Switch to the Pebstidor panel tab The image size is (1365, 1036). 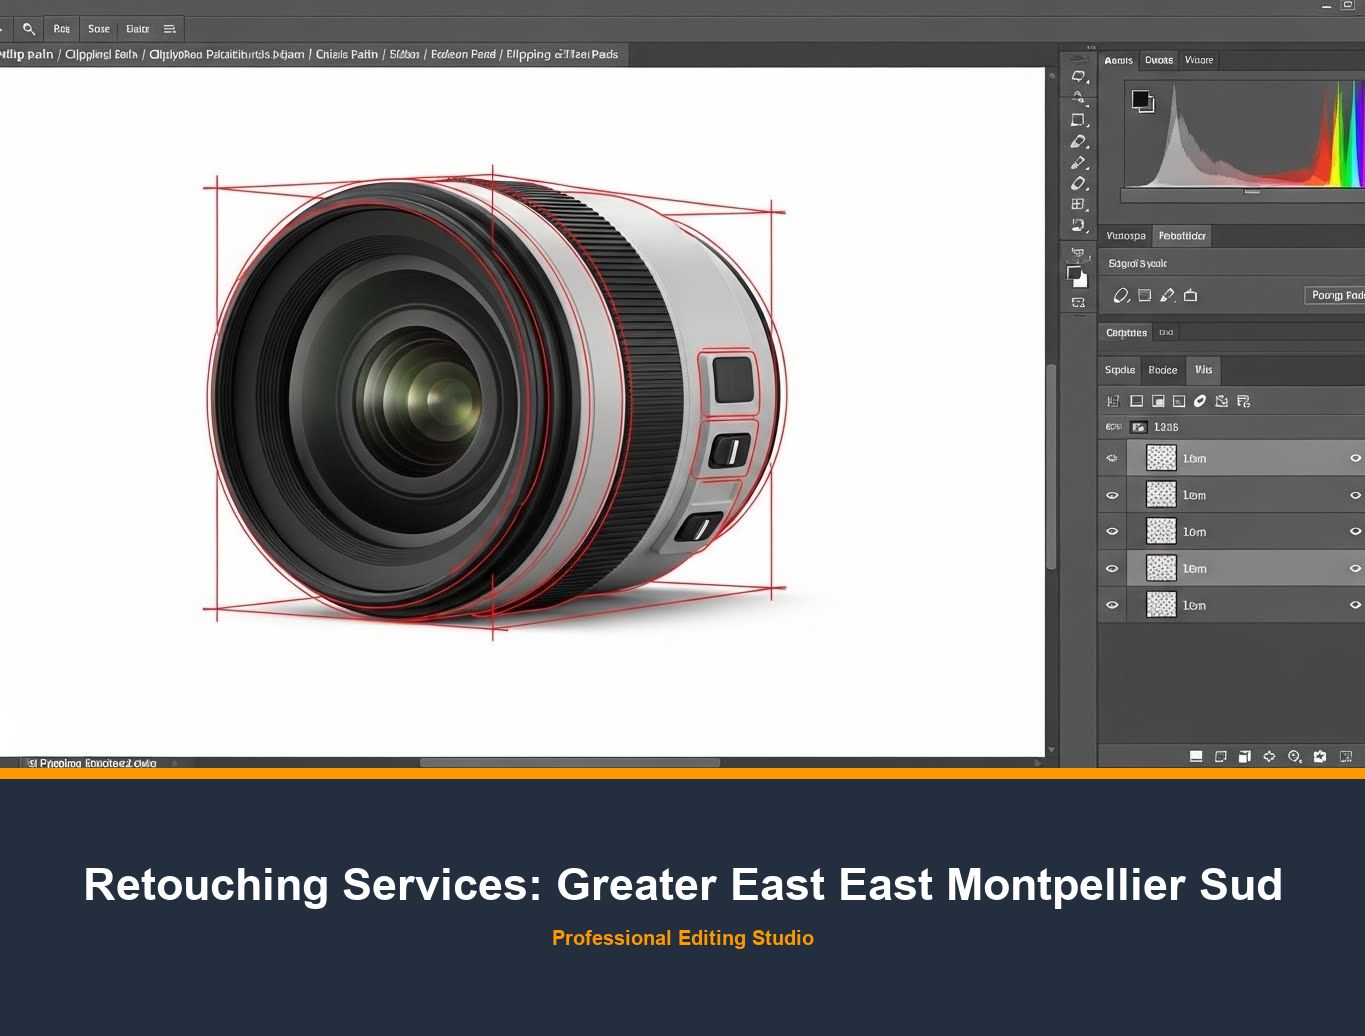pyautogui.click(x=1181, y=235)
